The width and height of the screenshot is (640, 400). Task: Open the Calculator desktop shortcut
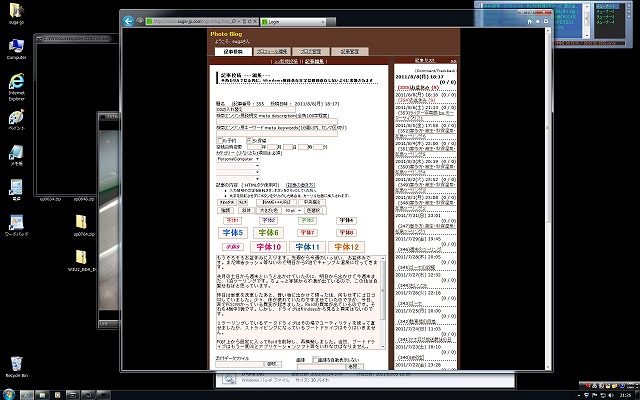pyautogui.click(x=16, y=190)
